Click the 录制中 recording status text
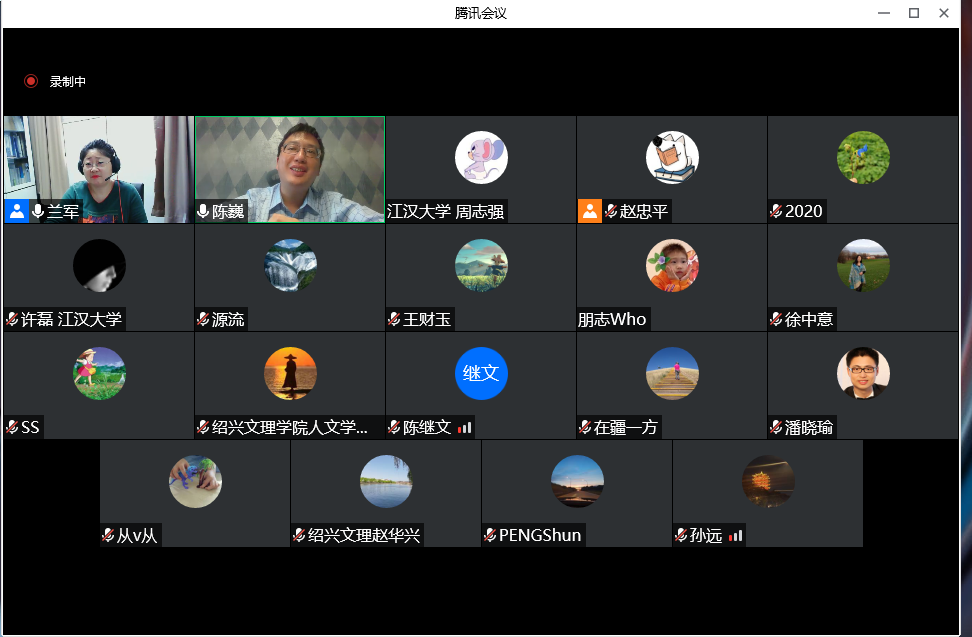This screenshot has width=972, height=637. [68, 82]
